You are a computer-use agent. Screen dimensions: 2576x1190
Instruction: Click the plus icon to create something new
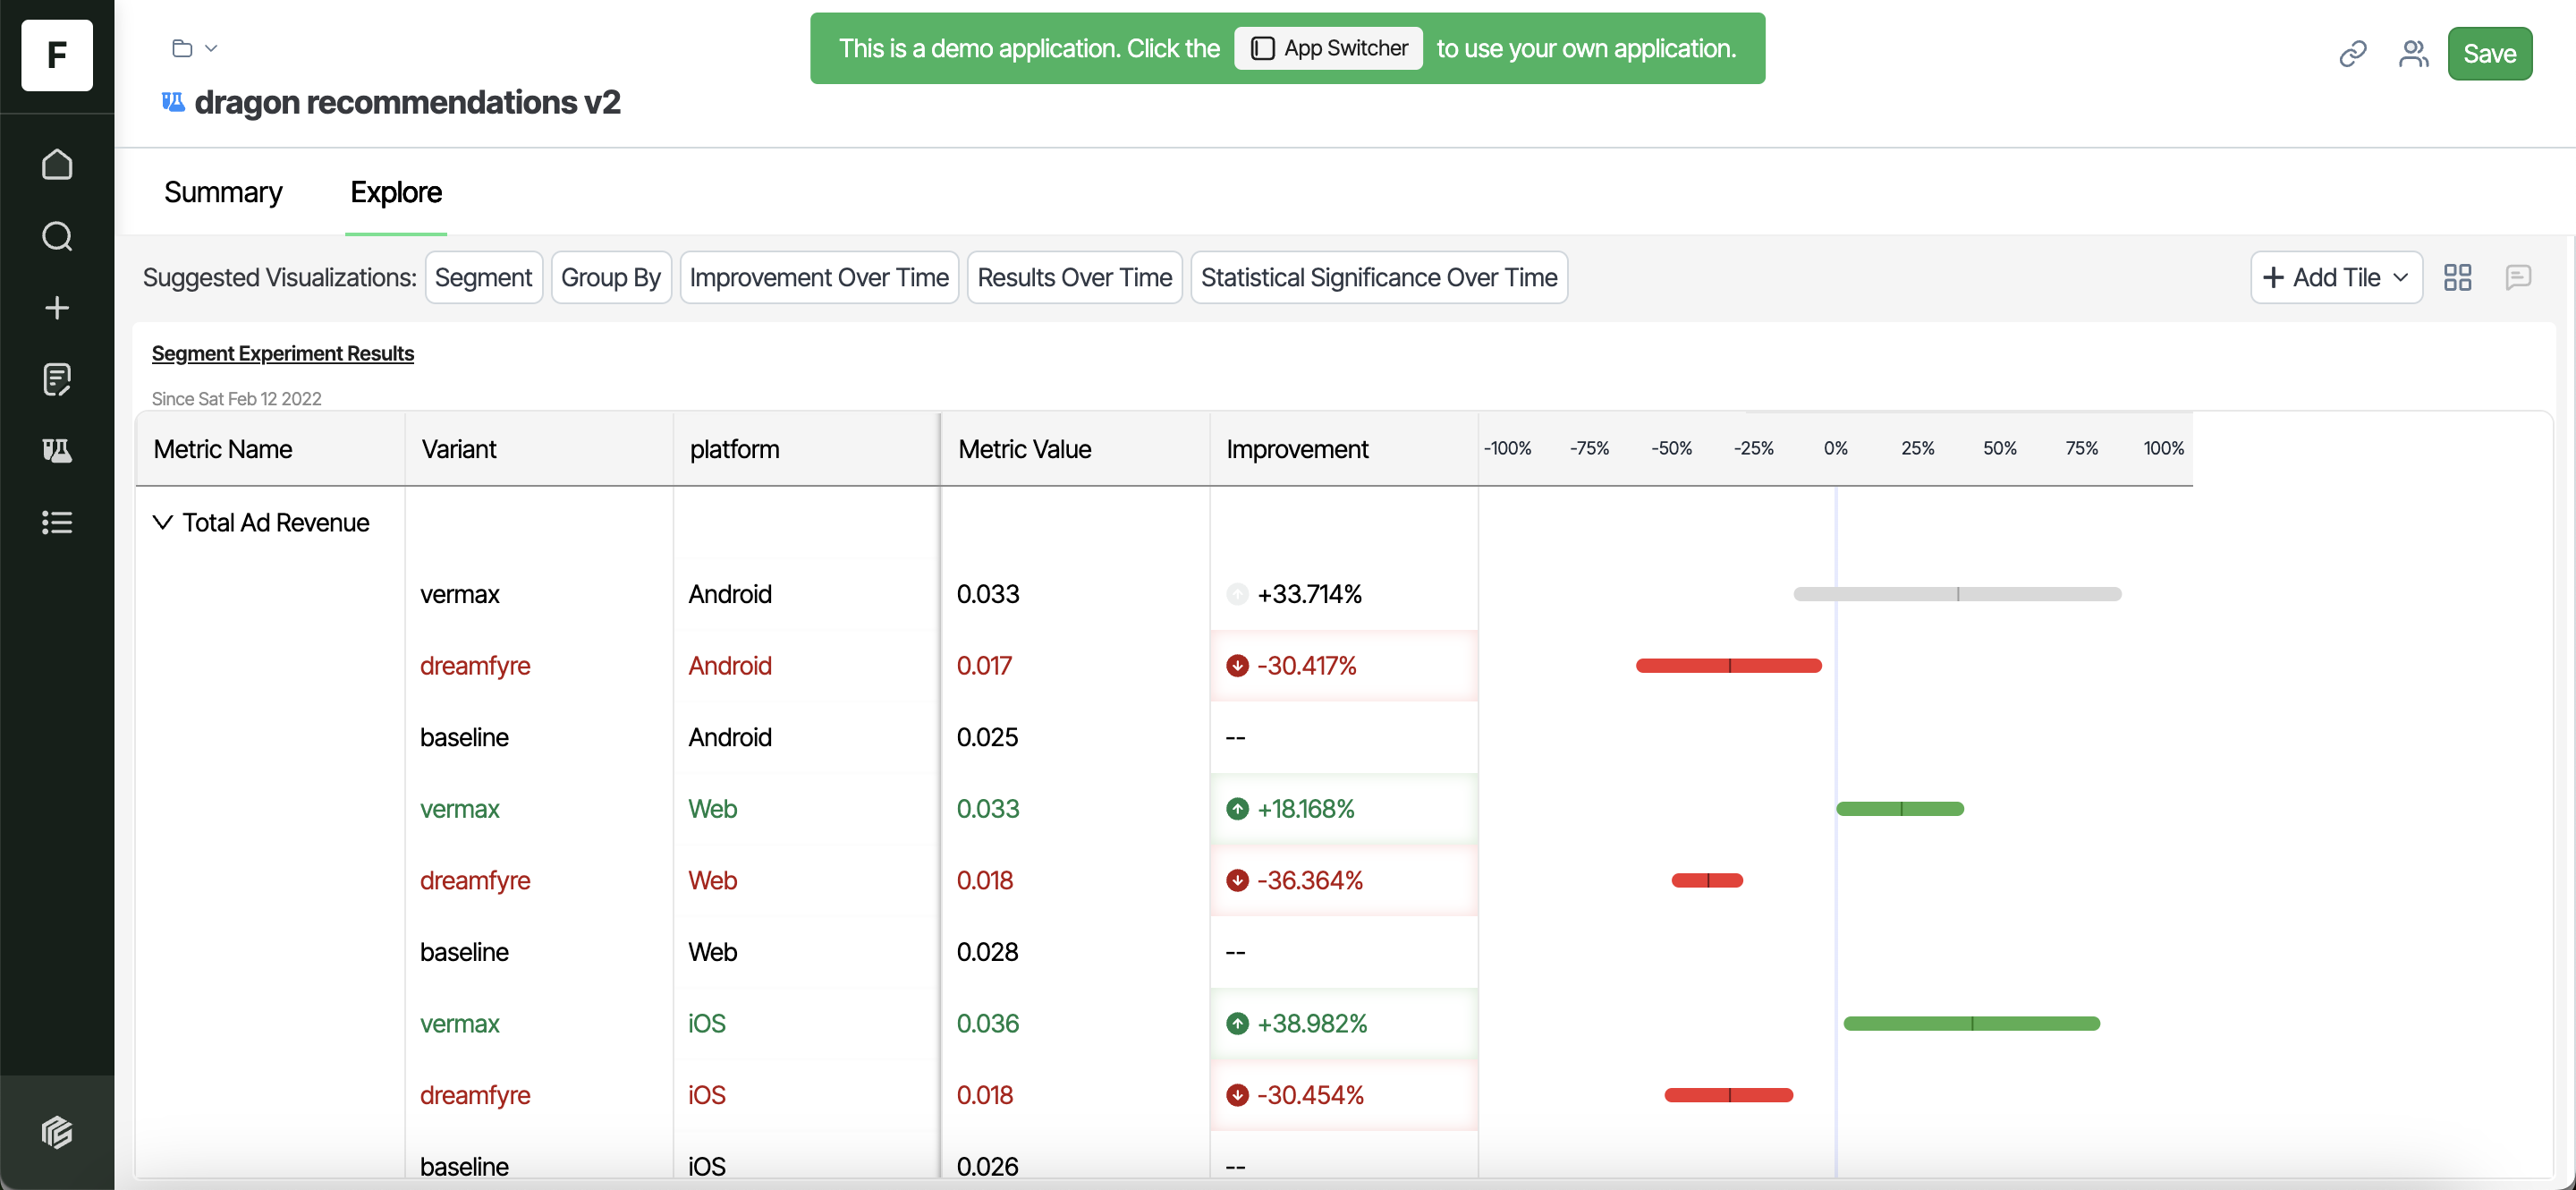[57, 308]
